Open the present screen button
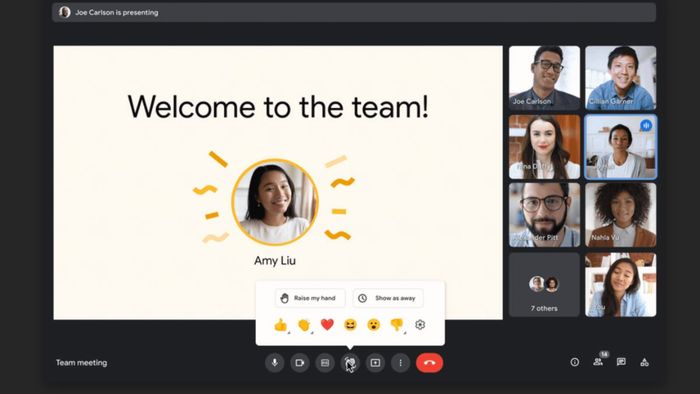Image resolution: width=700 pixels, height=394 pixels. [375, 363]
